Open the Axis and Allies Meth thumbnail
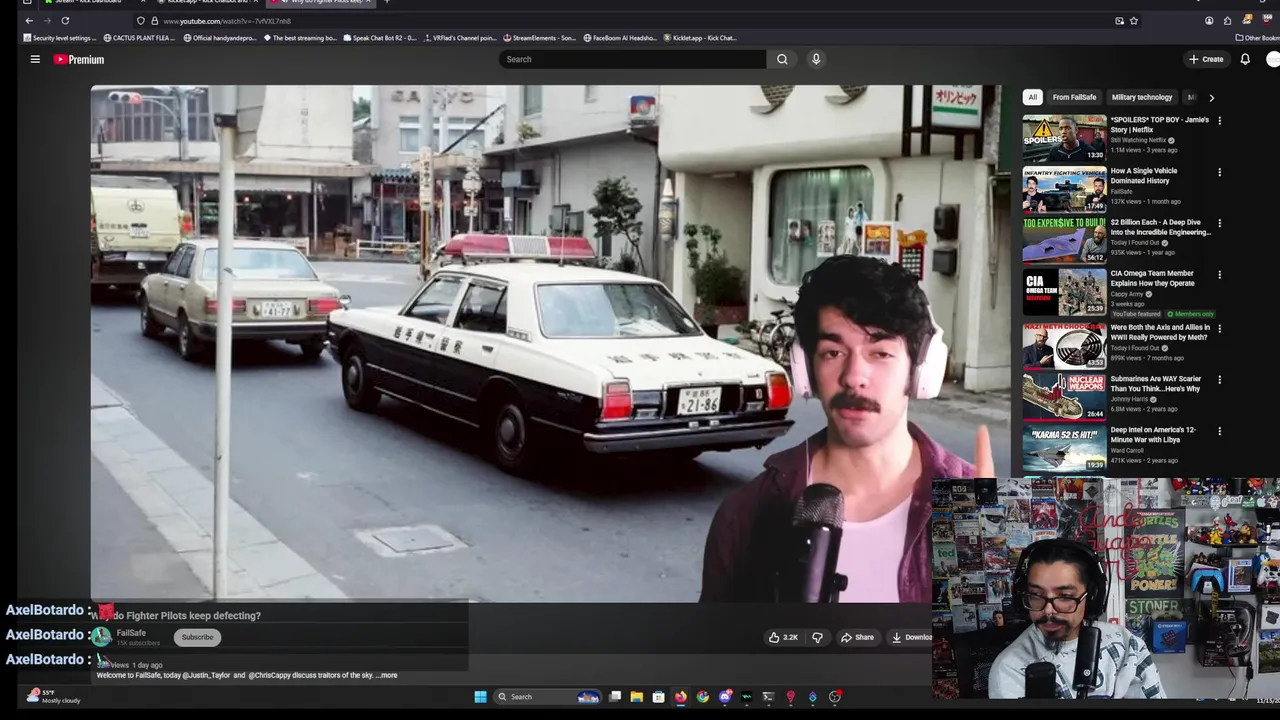The width and height of the screenshot is (1280, 720). 1064,344
